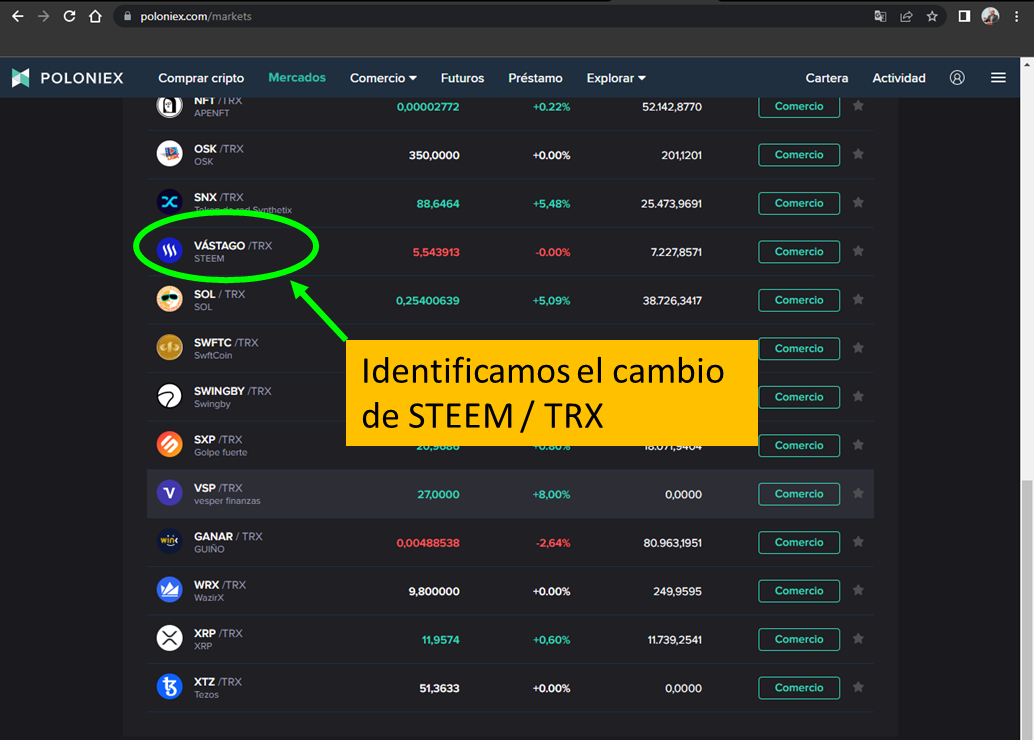Open Cartera in the header
The image size is (1034, 740).
click(827, 78)
